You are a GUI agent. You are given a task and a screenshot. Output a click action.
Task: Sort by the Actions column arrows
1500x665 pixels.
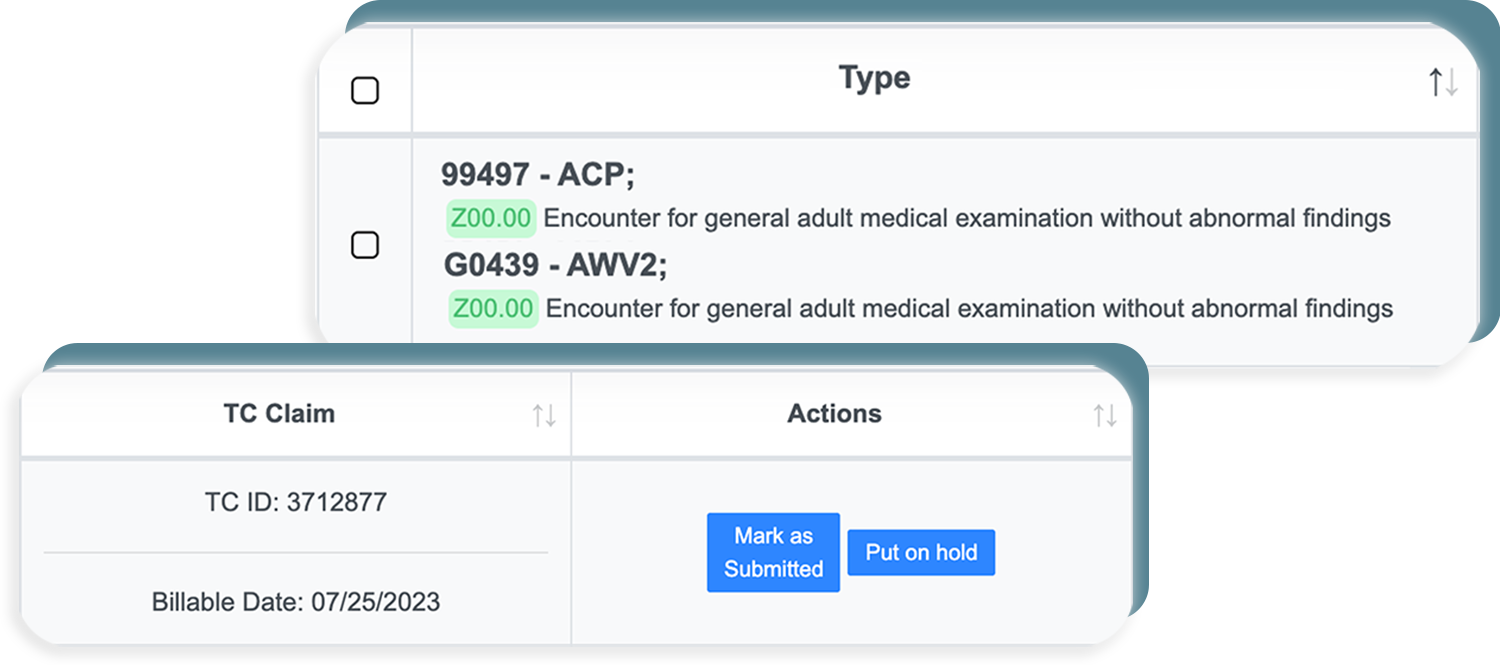pyautogui.click(x=1105, y=415)
